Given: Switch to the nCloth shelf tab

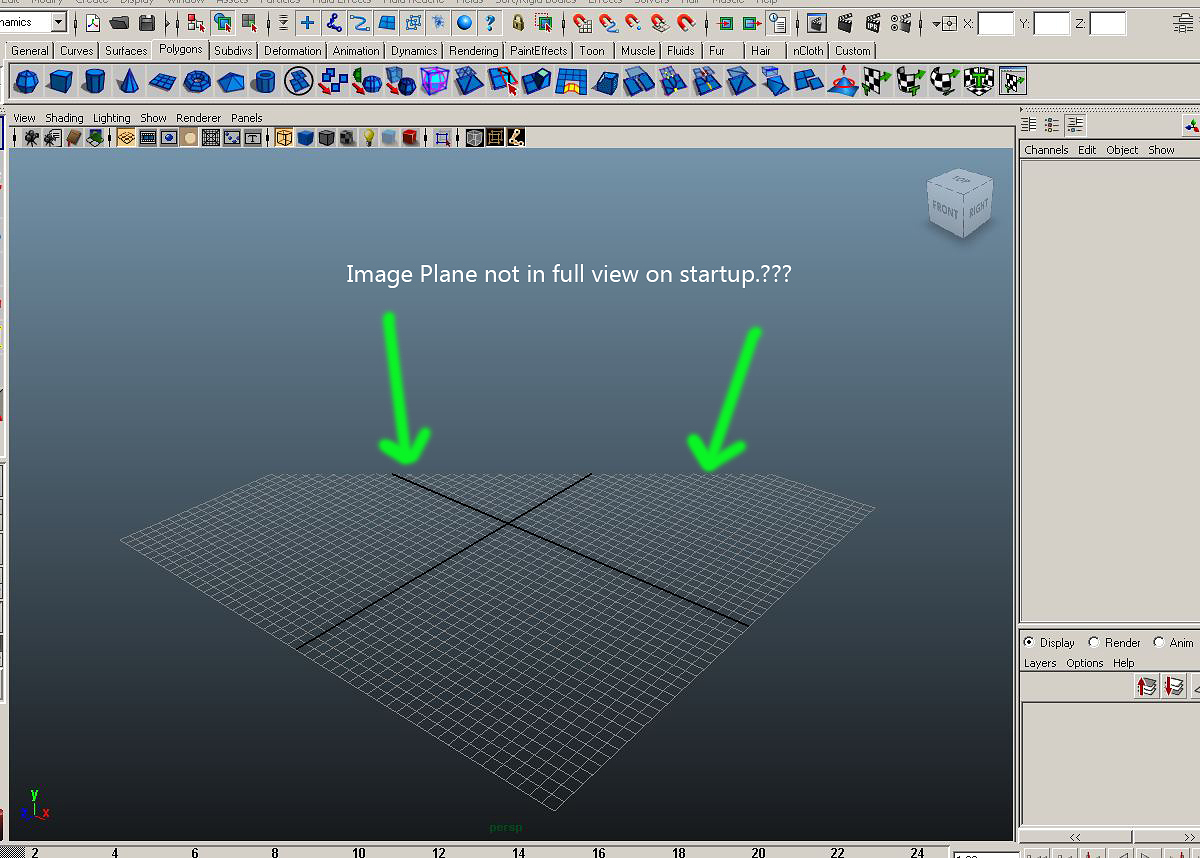Looking at the screenshot, I should pos(808,50).
